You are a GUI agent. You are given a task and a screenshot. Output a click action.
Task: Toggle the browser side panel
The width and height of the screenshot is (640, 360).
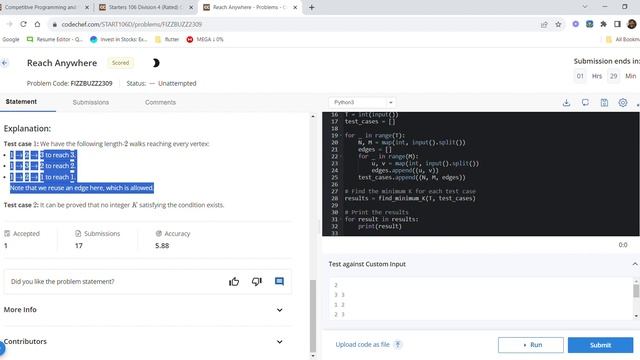pos(617,24)
